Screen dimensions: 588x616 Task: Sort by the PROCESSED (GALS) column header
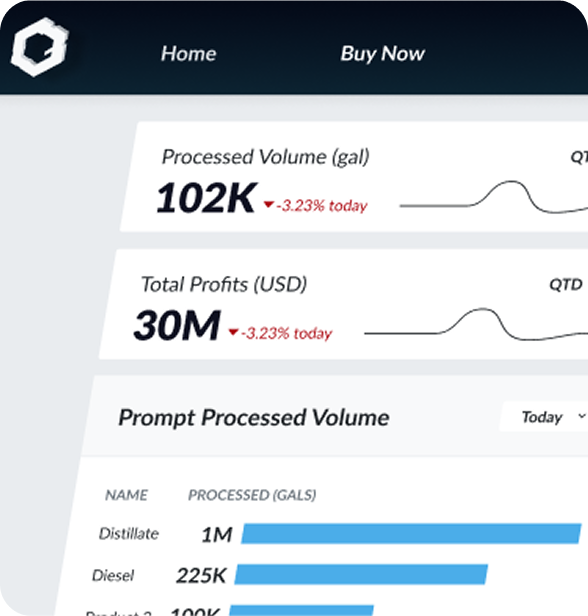click(252, 495)
